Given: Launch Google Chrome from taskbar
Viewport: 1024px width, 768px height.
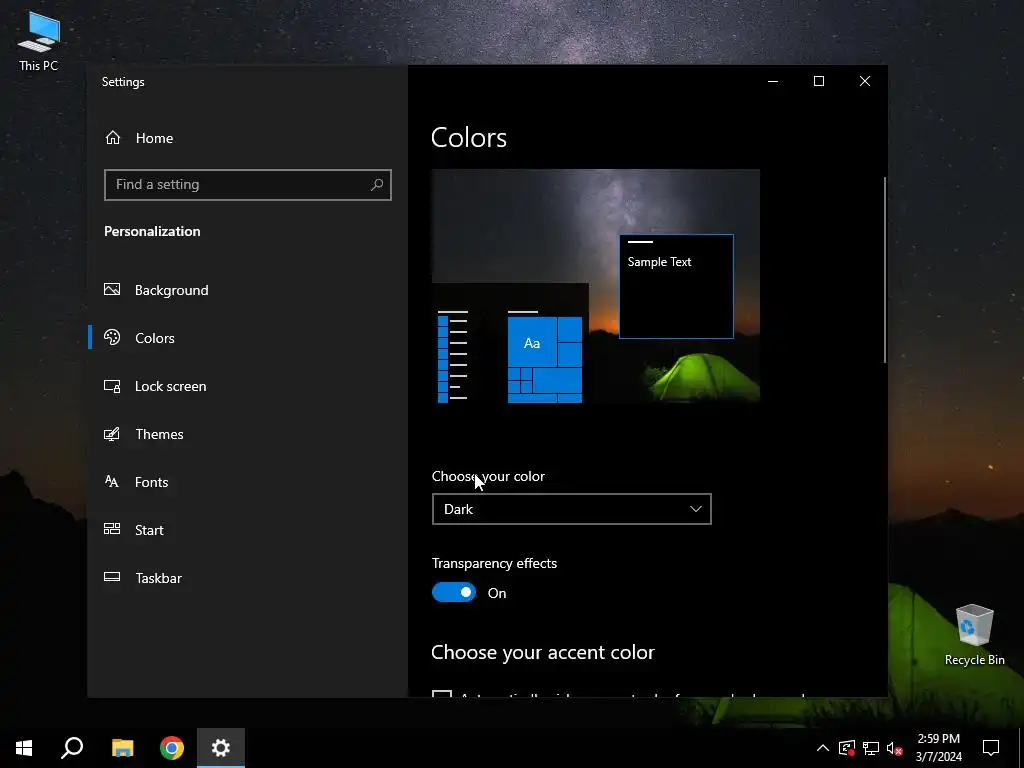Looking at the screenshot, I should click(172, 748).
